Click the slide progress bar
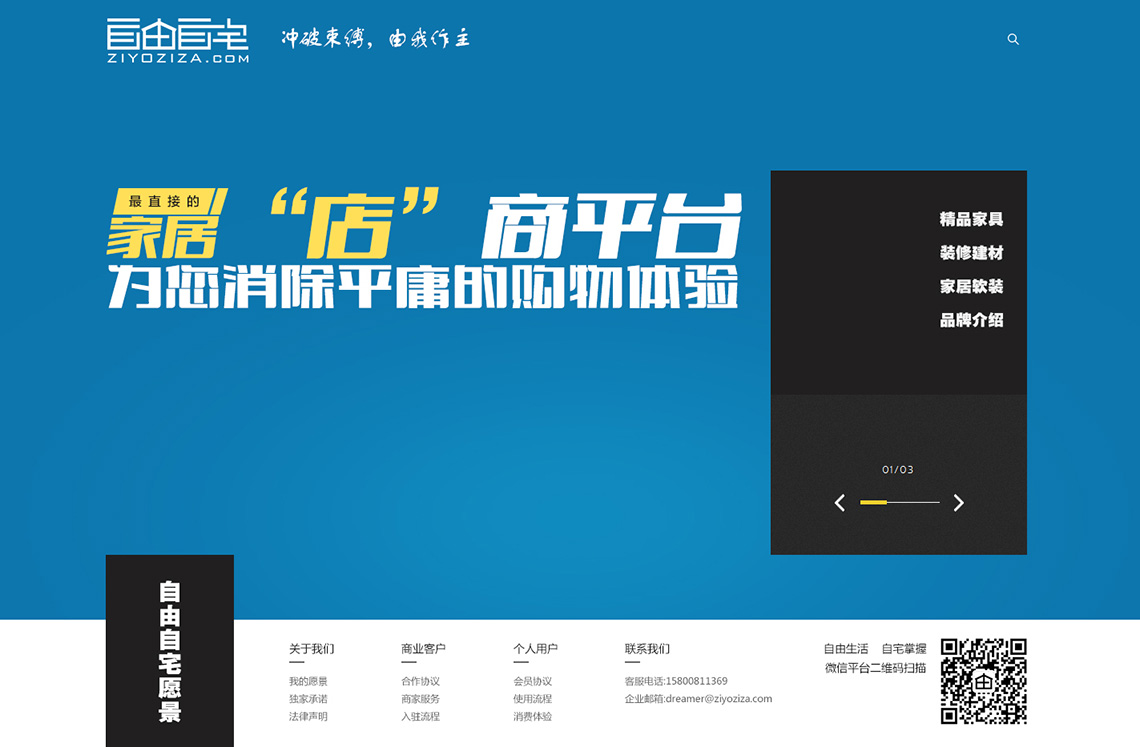The height and width of the screenshot is (747, 1140). tap(899, 502)
